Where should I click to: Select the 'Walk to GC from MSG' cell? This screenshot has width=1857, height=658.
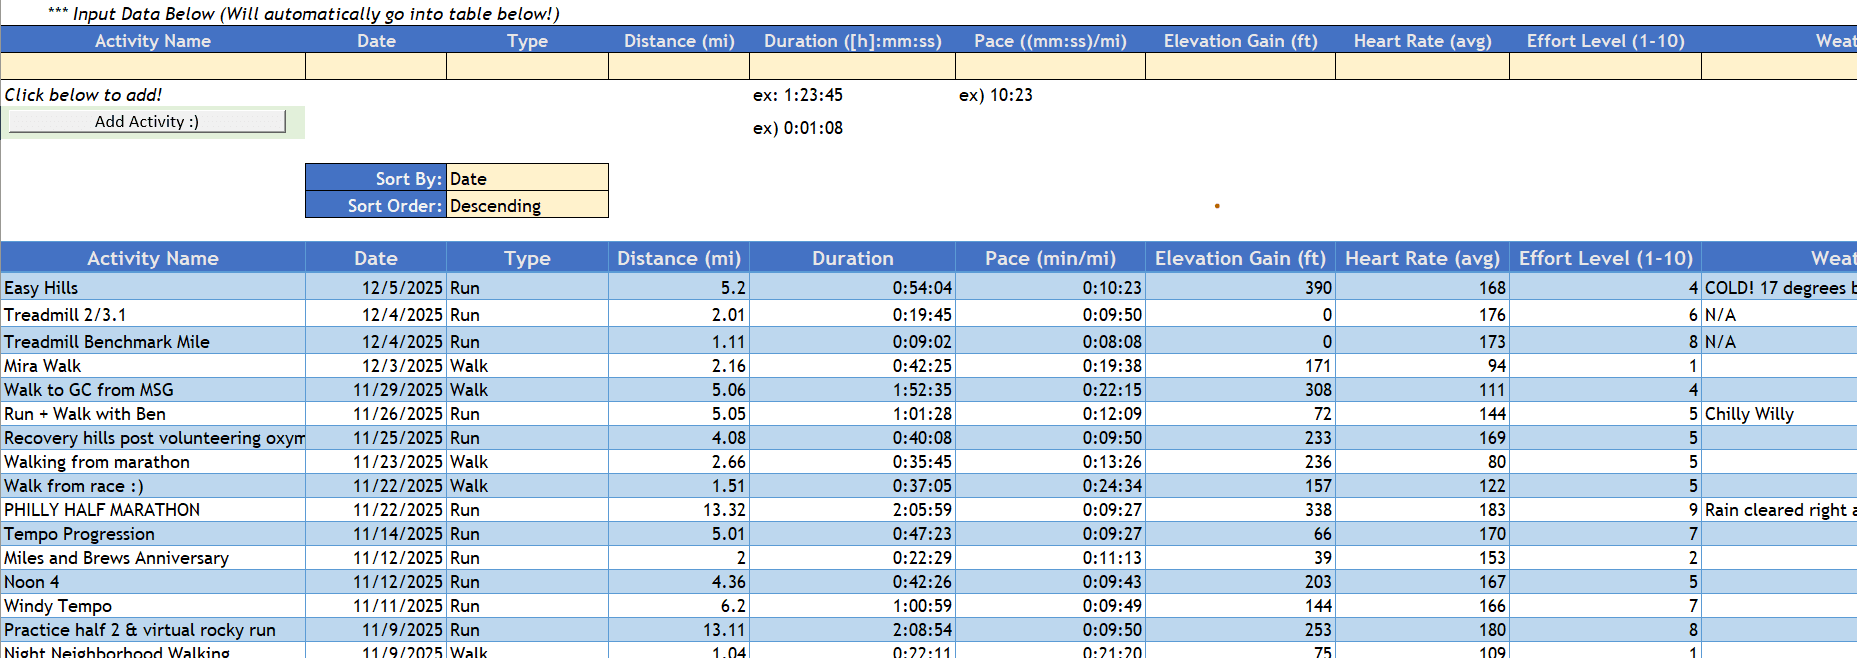tap(153, 390)
